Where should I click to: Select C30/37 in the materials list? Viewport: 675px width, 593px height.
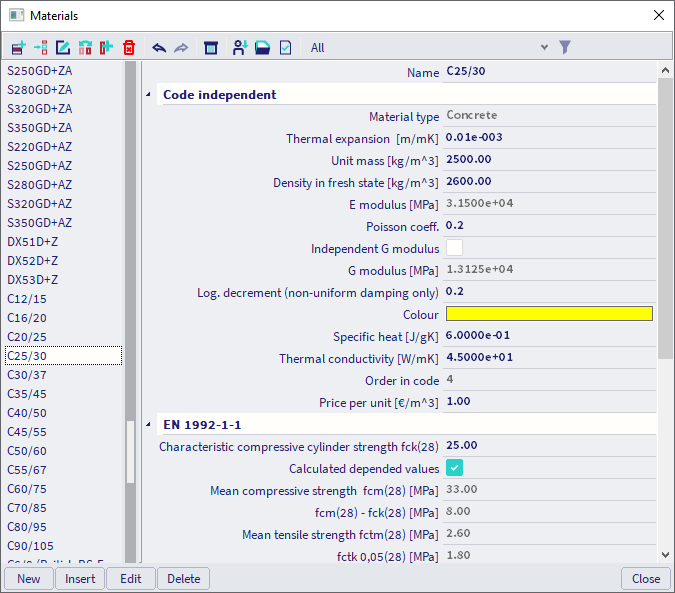tap(27, 375)
